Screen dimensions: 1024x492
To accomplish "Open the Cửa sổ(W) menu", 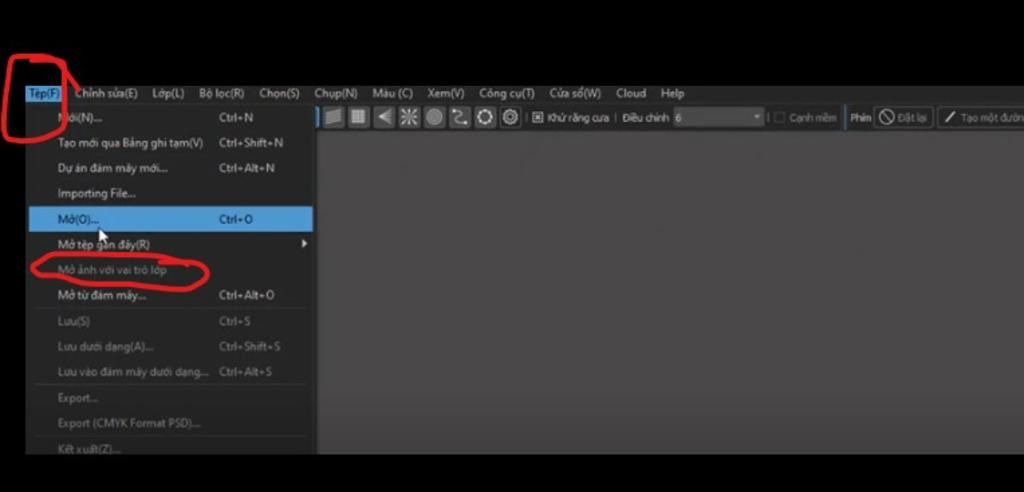I will pos(575,93).
